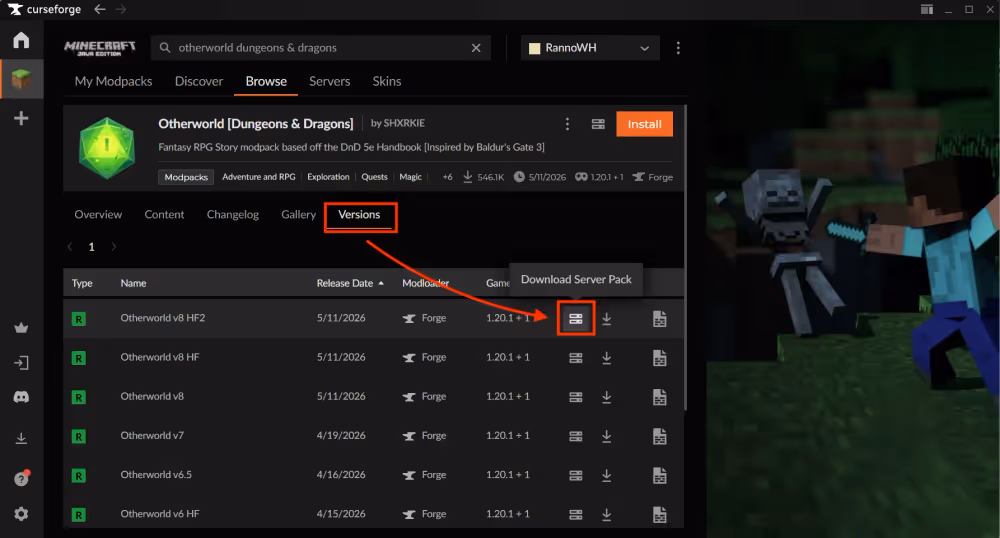Click page number 1 in pagination
The image size is (1000, 538).
pos(91,247)
